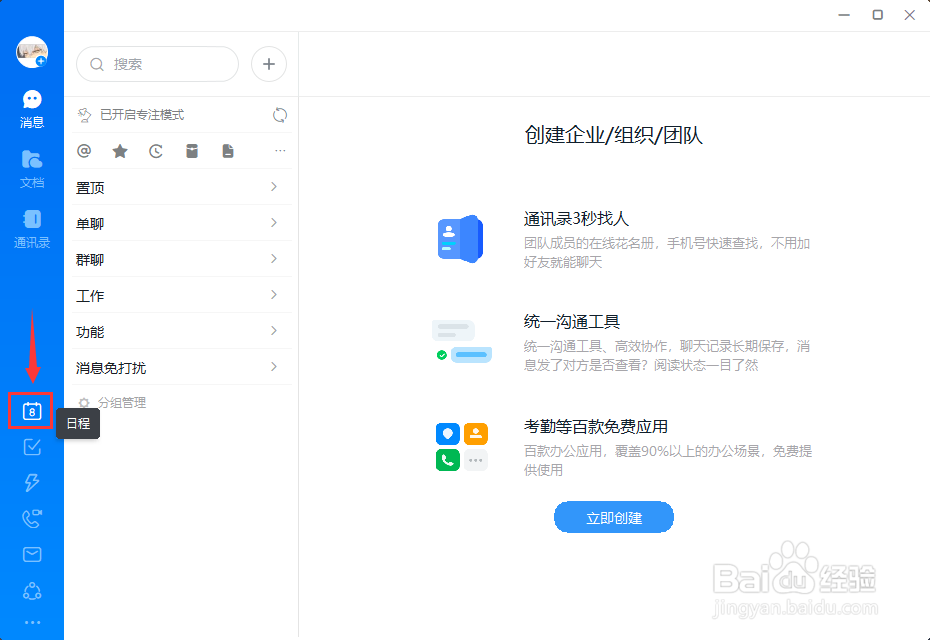Minimize the application window
Image resolution: width=930 pixels, height=640 pixels.
pos(844,15)
